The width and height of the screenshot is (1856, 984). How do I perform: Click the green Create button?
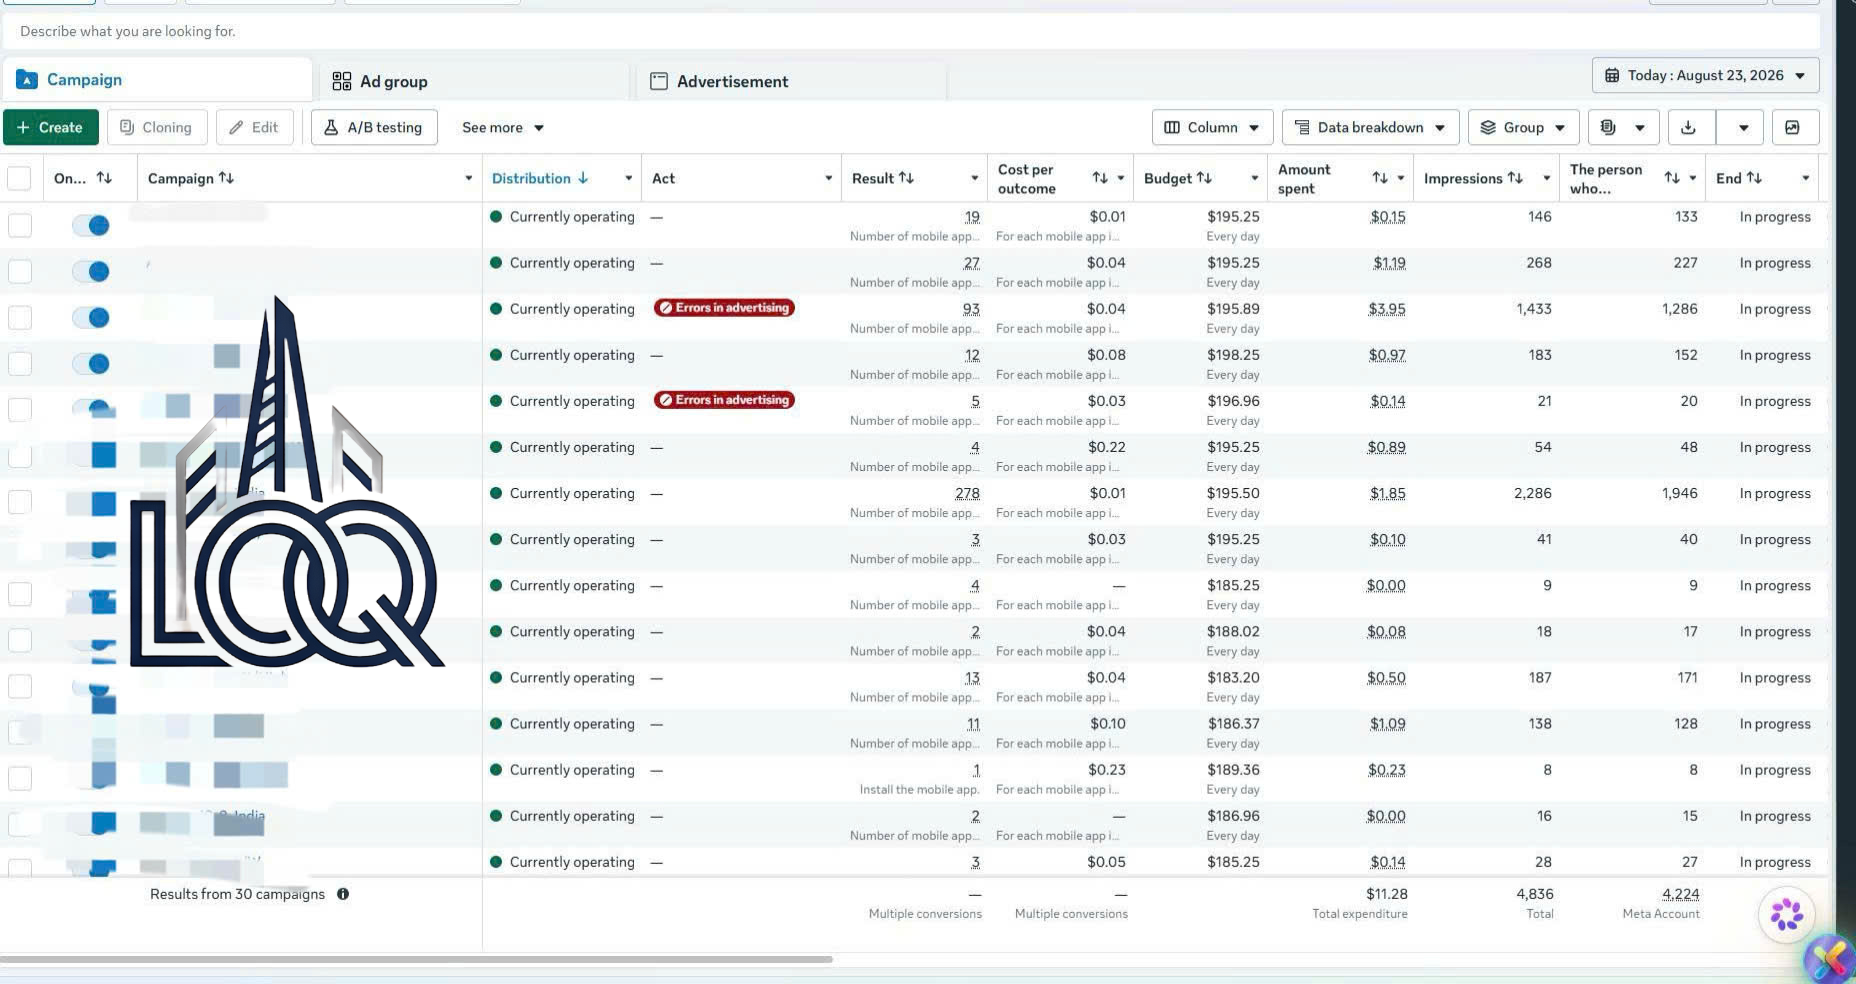click(50, 127)
